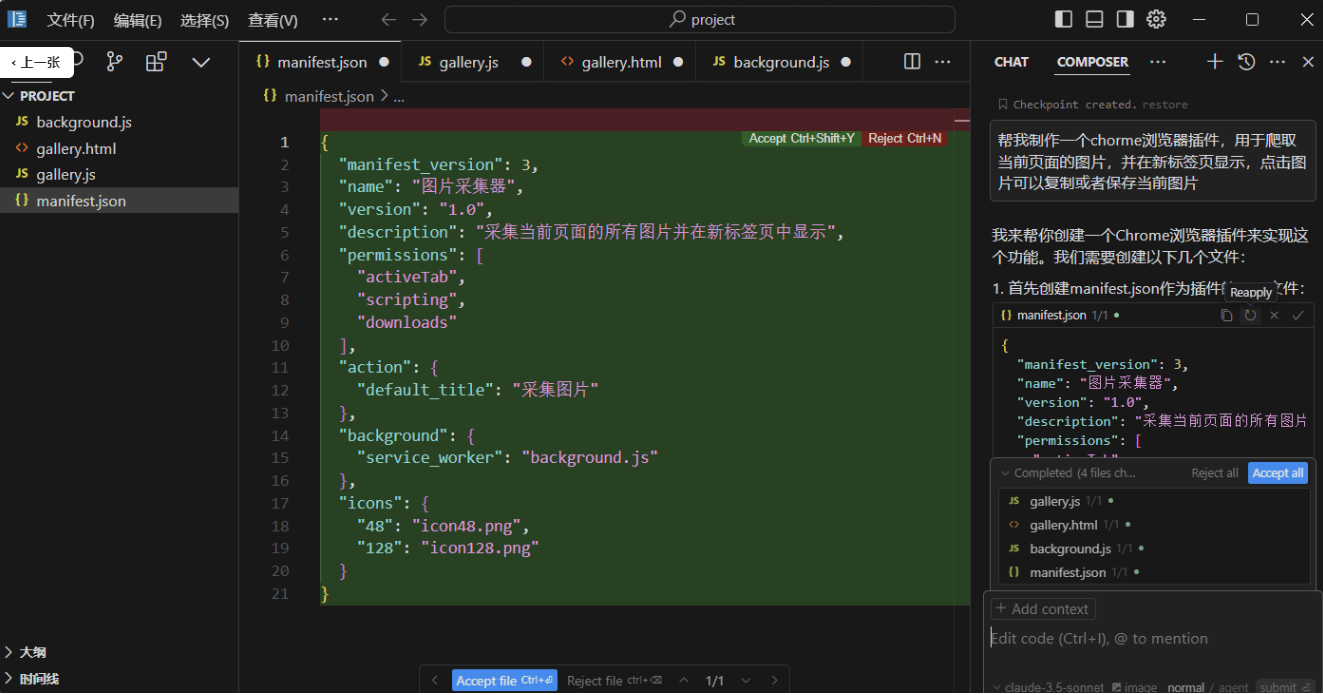Open the VS Code application menu icon
This screenshot has width=1323, height=695.
[x=17, y=19]
